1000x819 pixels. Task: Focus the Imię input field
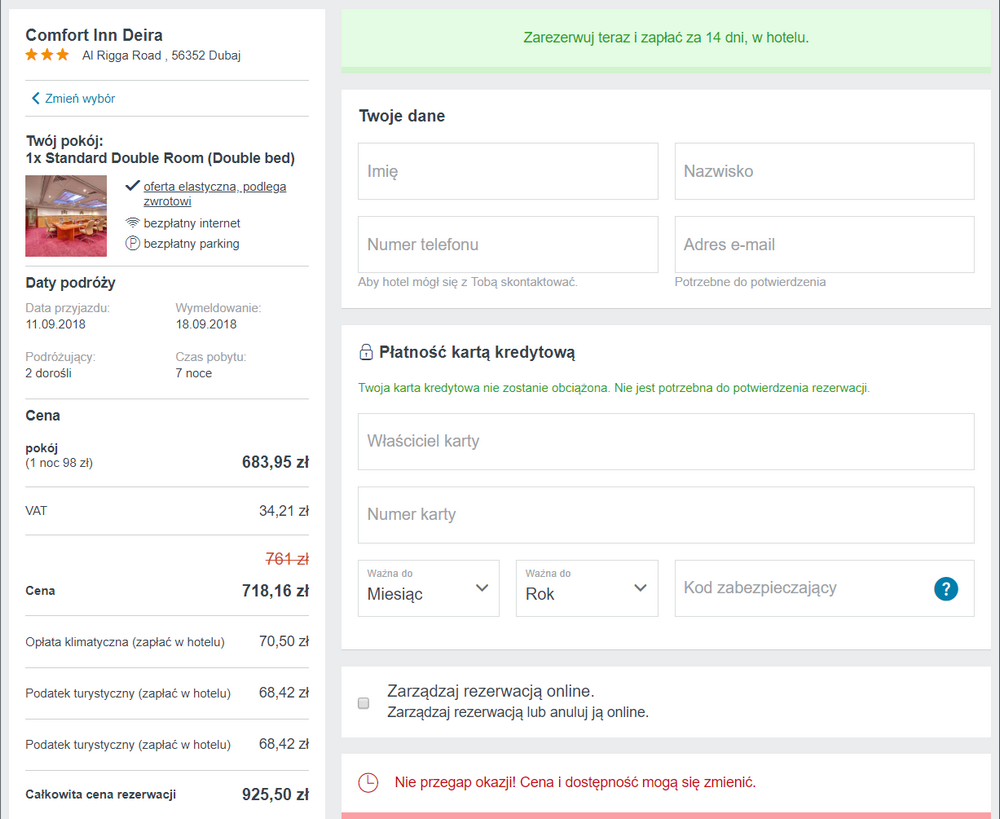coord(508,171)
